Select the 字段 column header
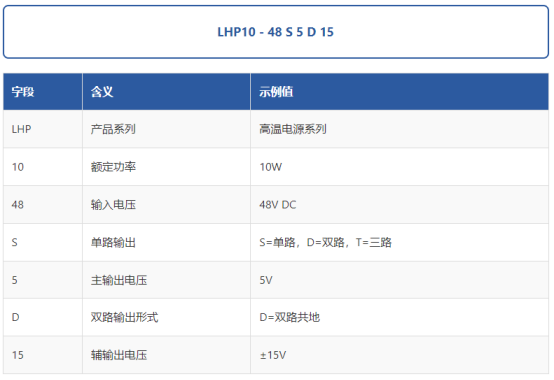The width and height of the screenshot is (554, 380). pyautogui.click(x=43, y=92)
